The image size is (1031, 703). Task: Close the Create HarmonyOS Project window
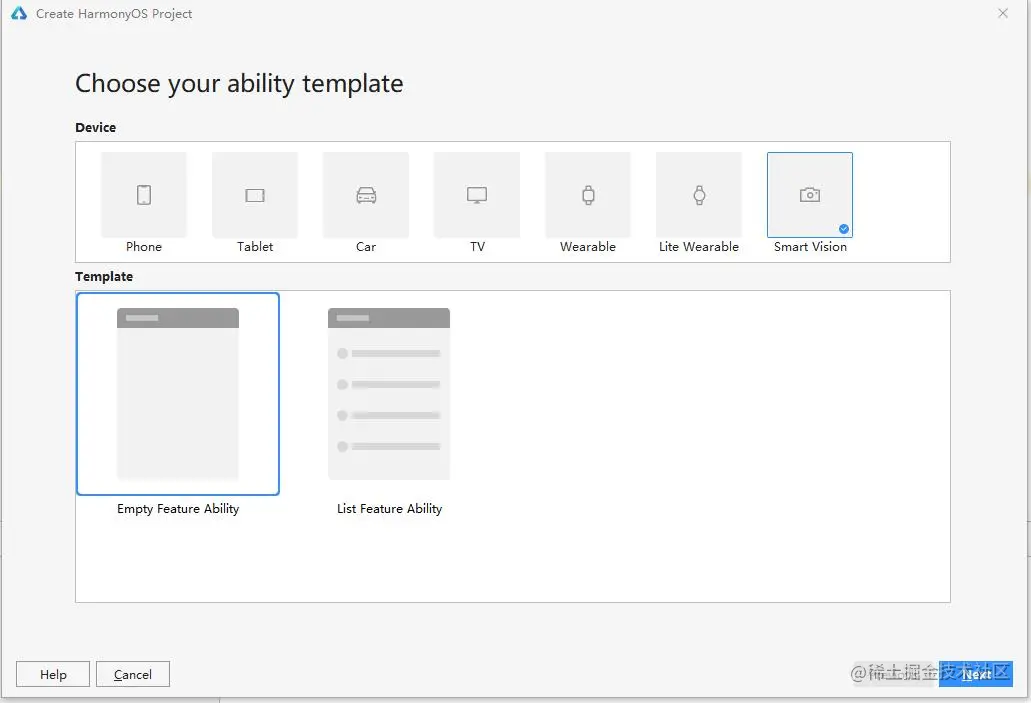[x=1003, y=13]
